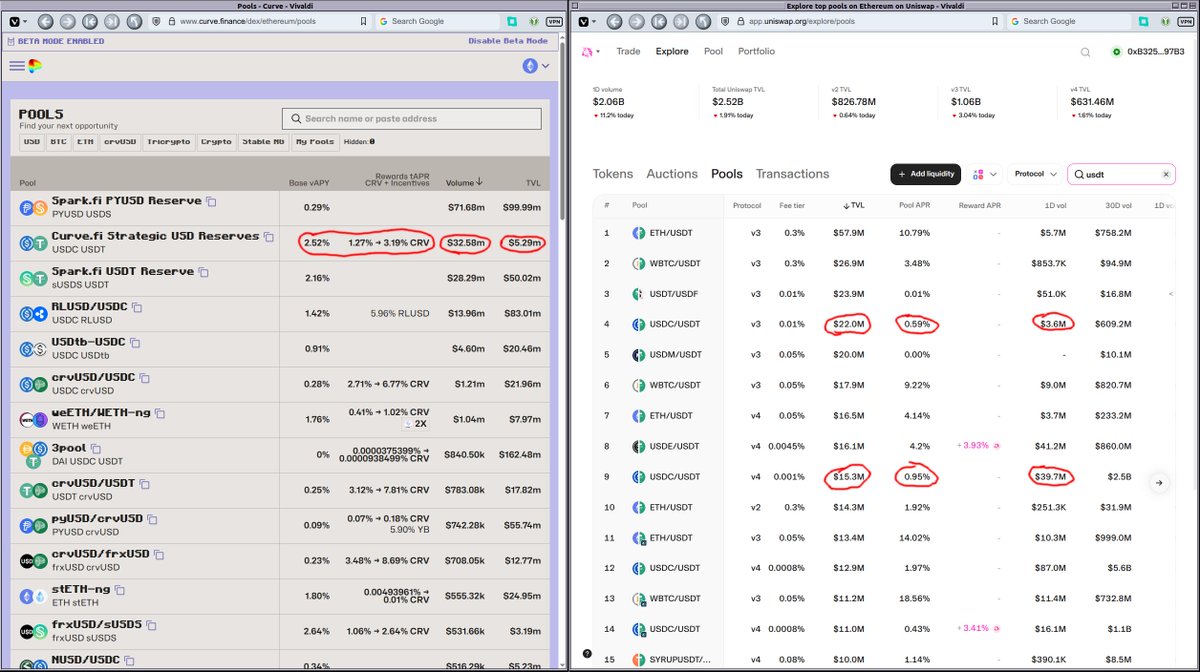Click the Curve rainbow logo
The image size is (1200, 672).
(35, 66)
